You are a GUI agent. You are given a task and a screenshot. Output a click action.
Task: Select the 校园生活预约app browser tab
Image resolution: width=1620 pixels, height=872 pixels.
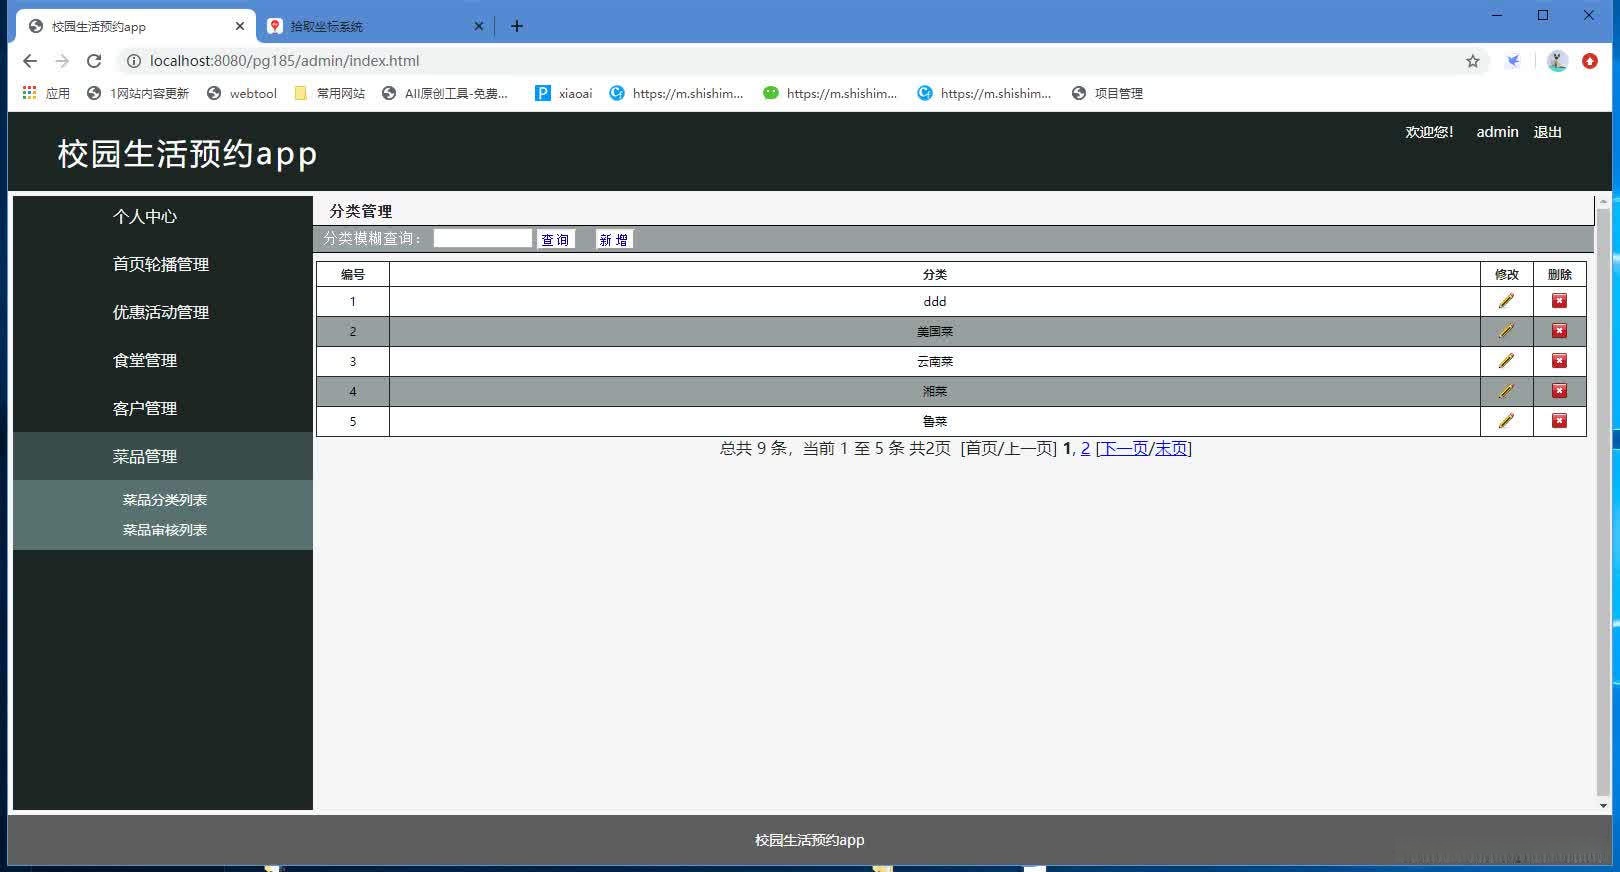click(x=135, y=26)
